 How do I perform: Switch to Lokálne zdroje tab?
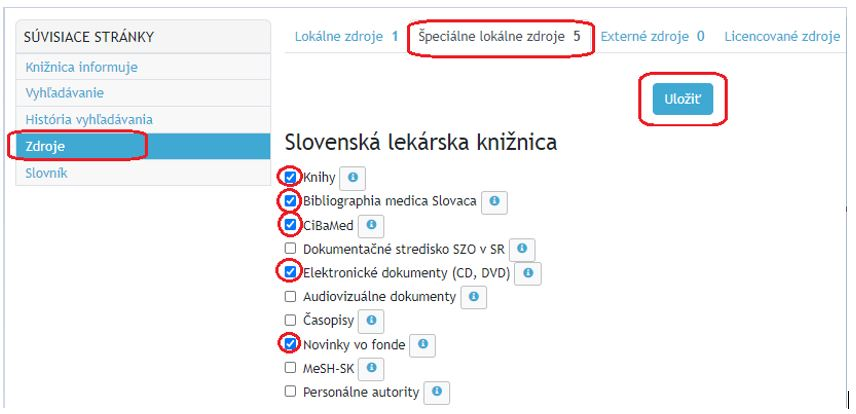tap(347, 37)
